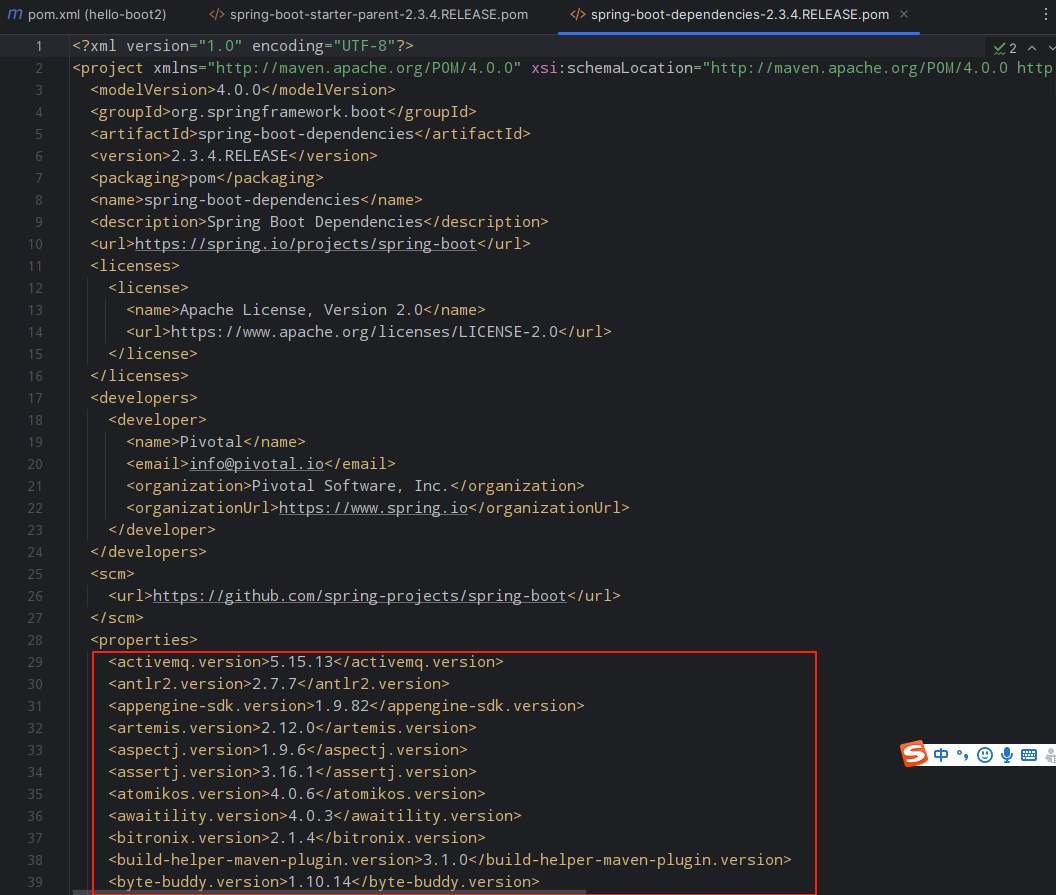Click the version 2.3.4.RELEASE line
Viewport: 1056px width, 895px height.
[x=234, y=156]
